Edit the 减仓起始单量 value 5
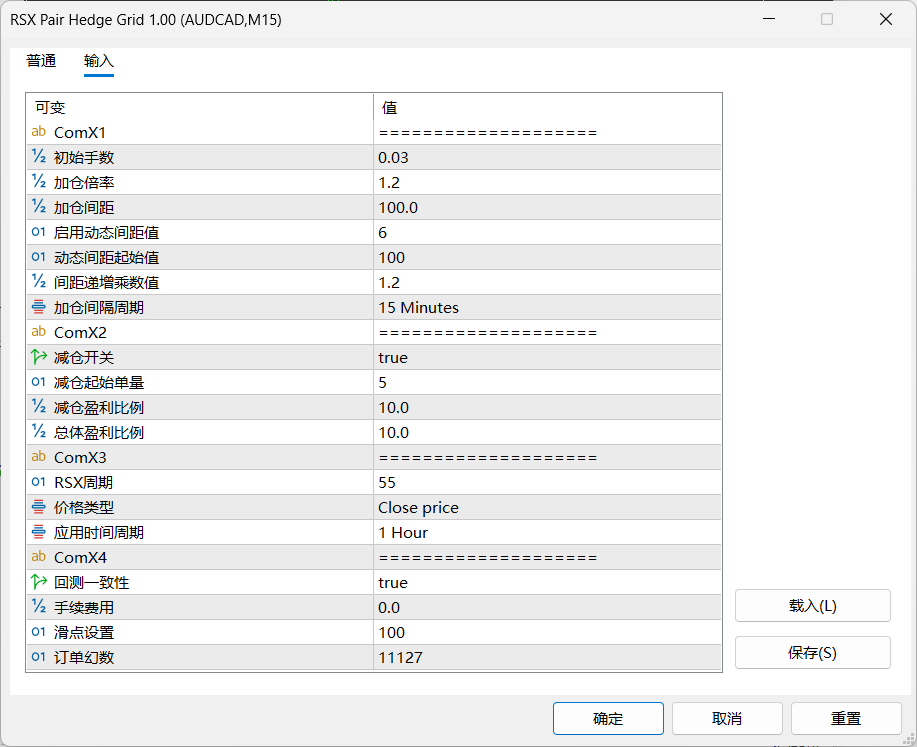917x747 pixels. [547, 383]
